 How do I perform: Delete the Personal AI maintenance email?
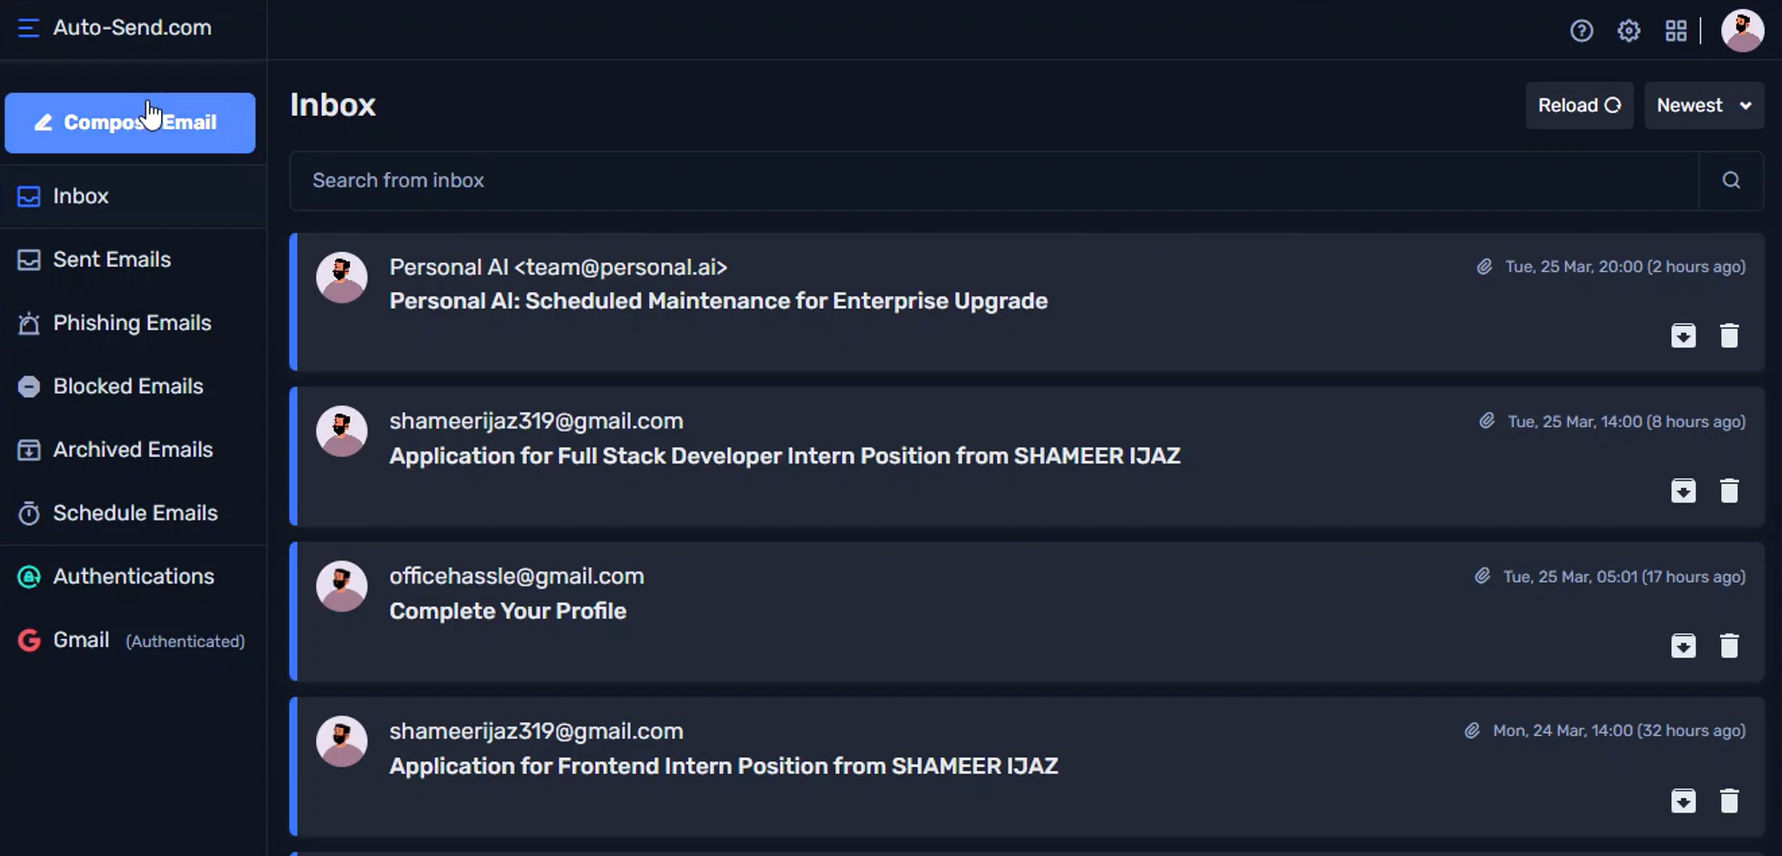(x=1729, y=335)
